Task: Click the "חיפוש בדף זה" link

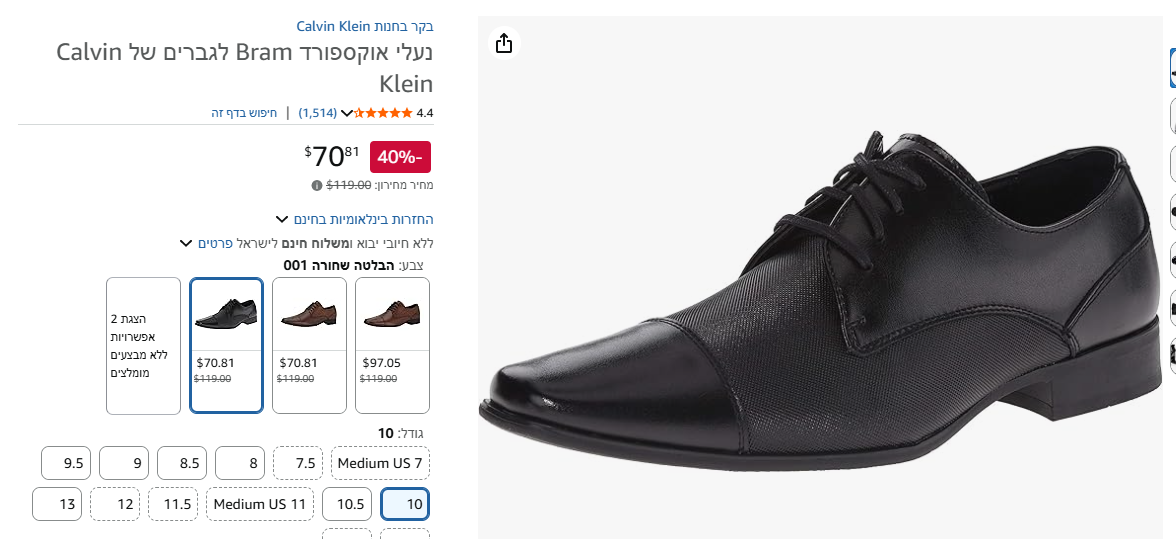Action: coord(244,113)
